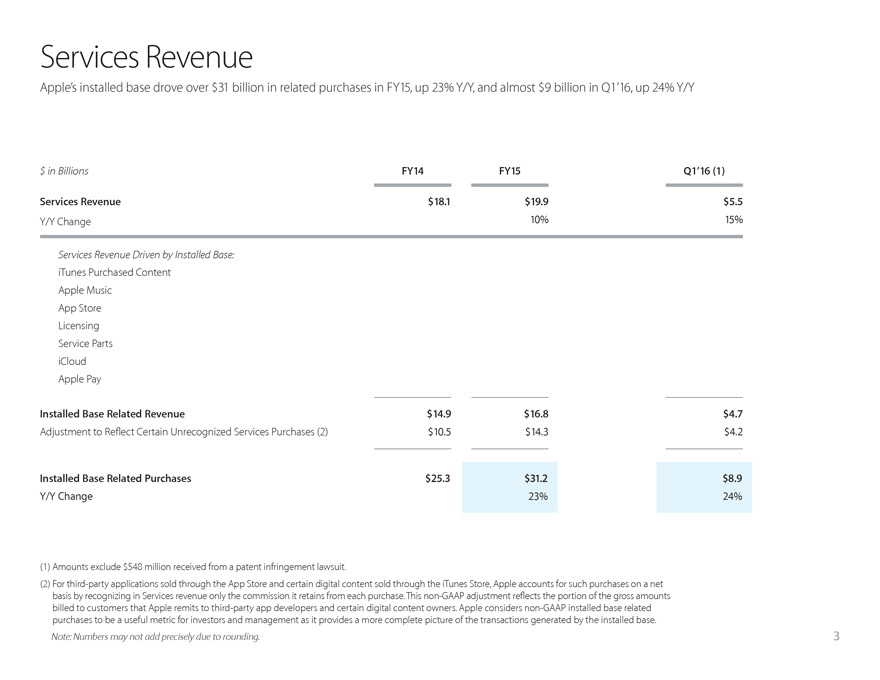Click the Installed Base Related Purchases label

click(115, 478)
